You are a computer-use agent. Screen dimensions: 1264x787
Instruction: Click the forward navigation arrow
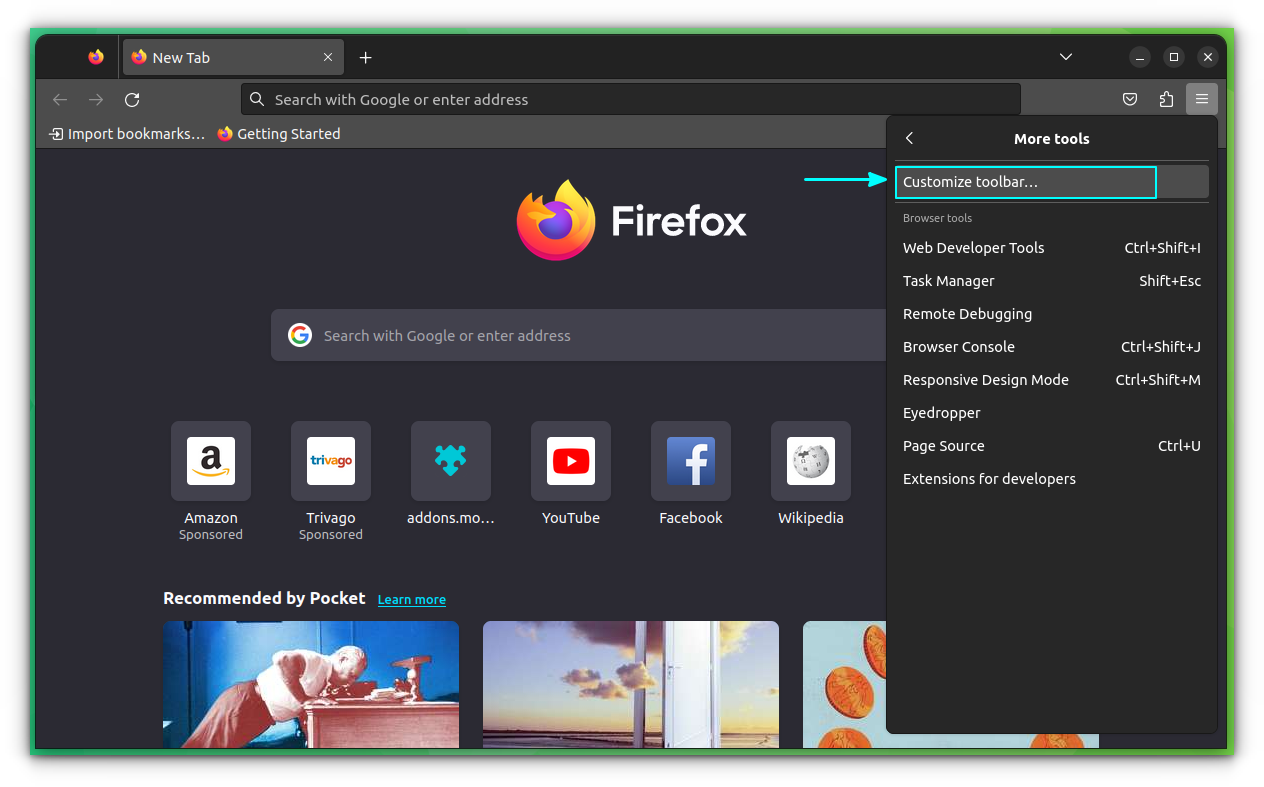click(x=96, y=99)
